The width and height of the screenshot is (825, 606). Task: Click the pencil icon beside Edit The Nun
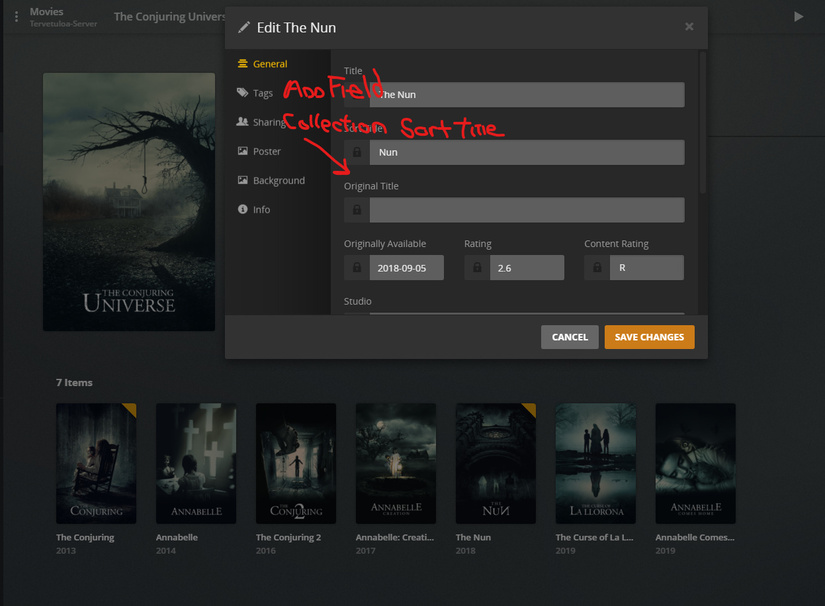tap(244, 27)
